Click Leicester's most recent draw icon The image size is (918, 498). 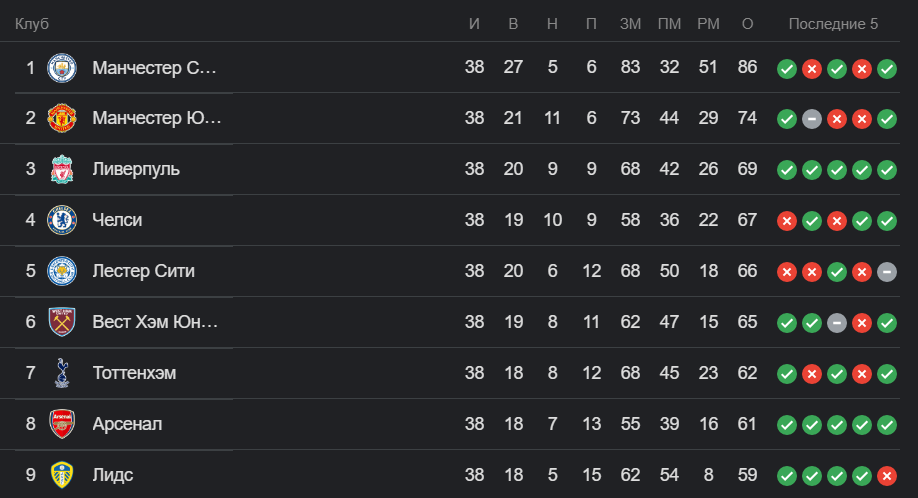(x=887, y=272)
